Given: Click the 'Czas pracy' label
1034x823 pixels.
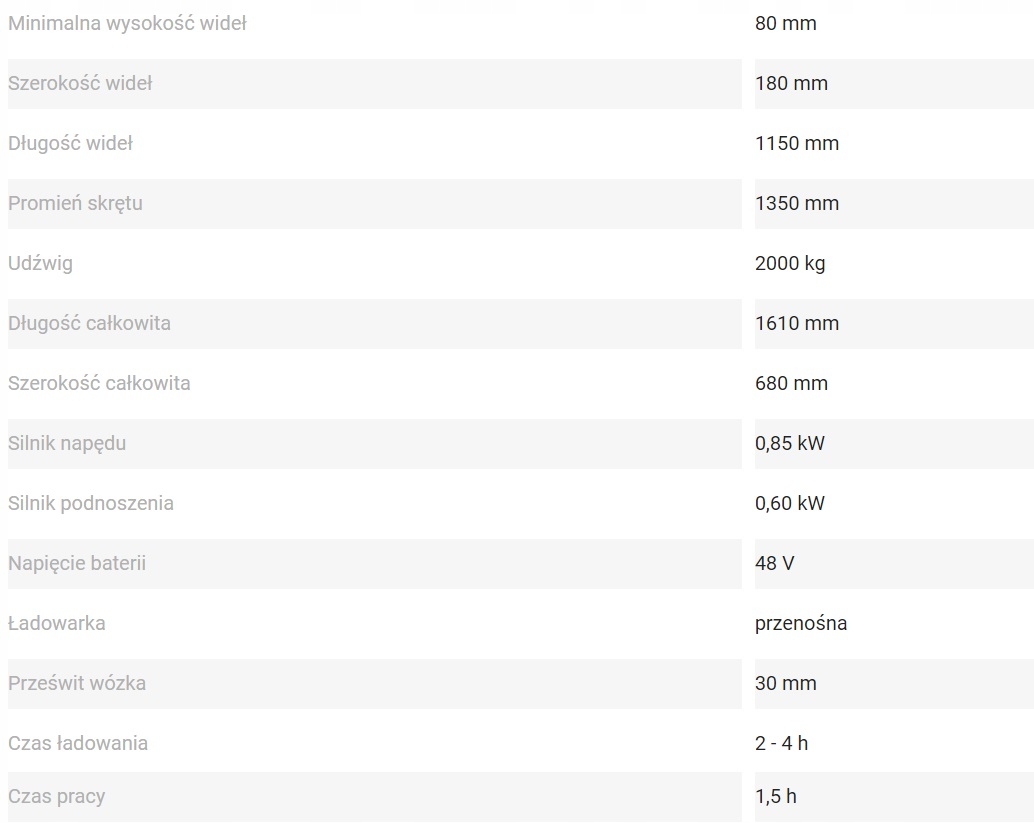Looking at the screenshot, I should click(56, 796).
